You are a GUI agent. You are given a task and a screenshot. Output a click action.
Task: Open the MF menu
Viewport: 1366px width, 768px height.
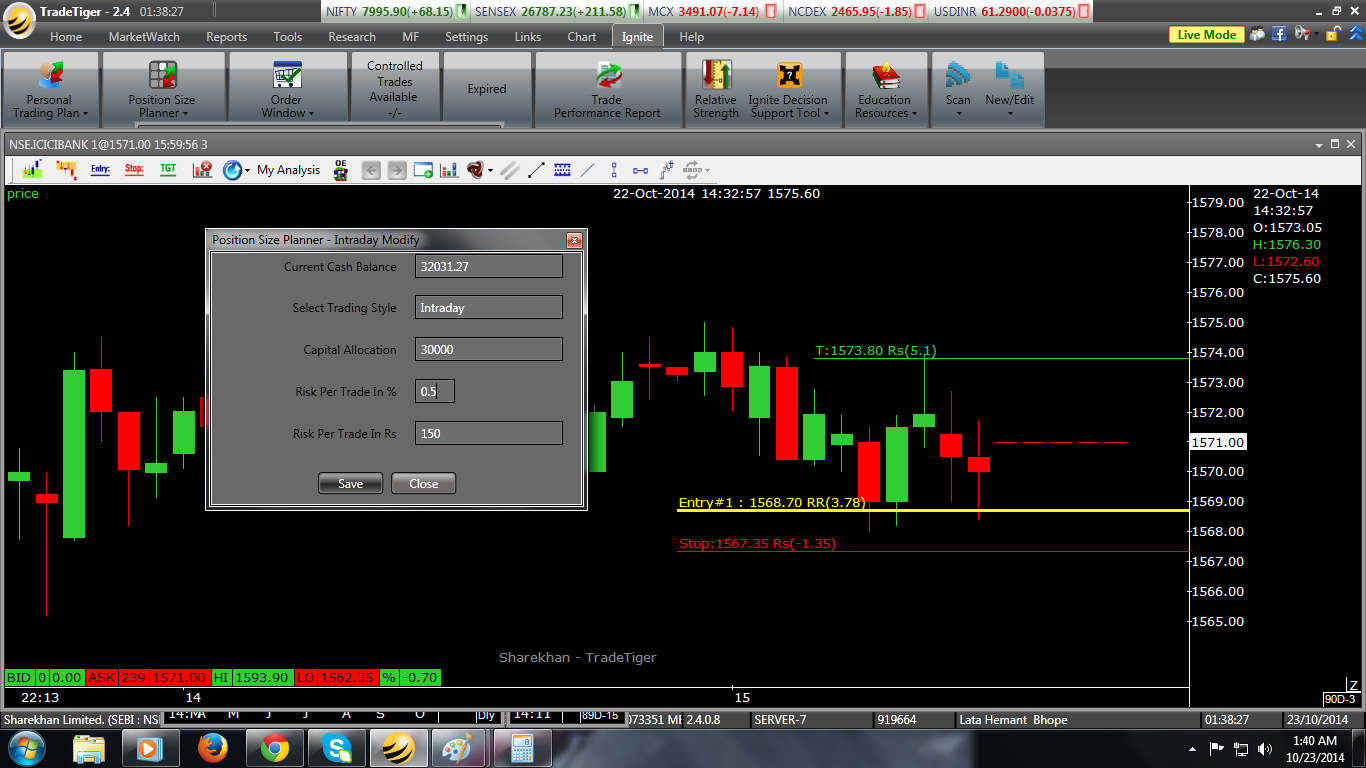pos(411,37)
